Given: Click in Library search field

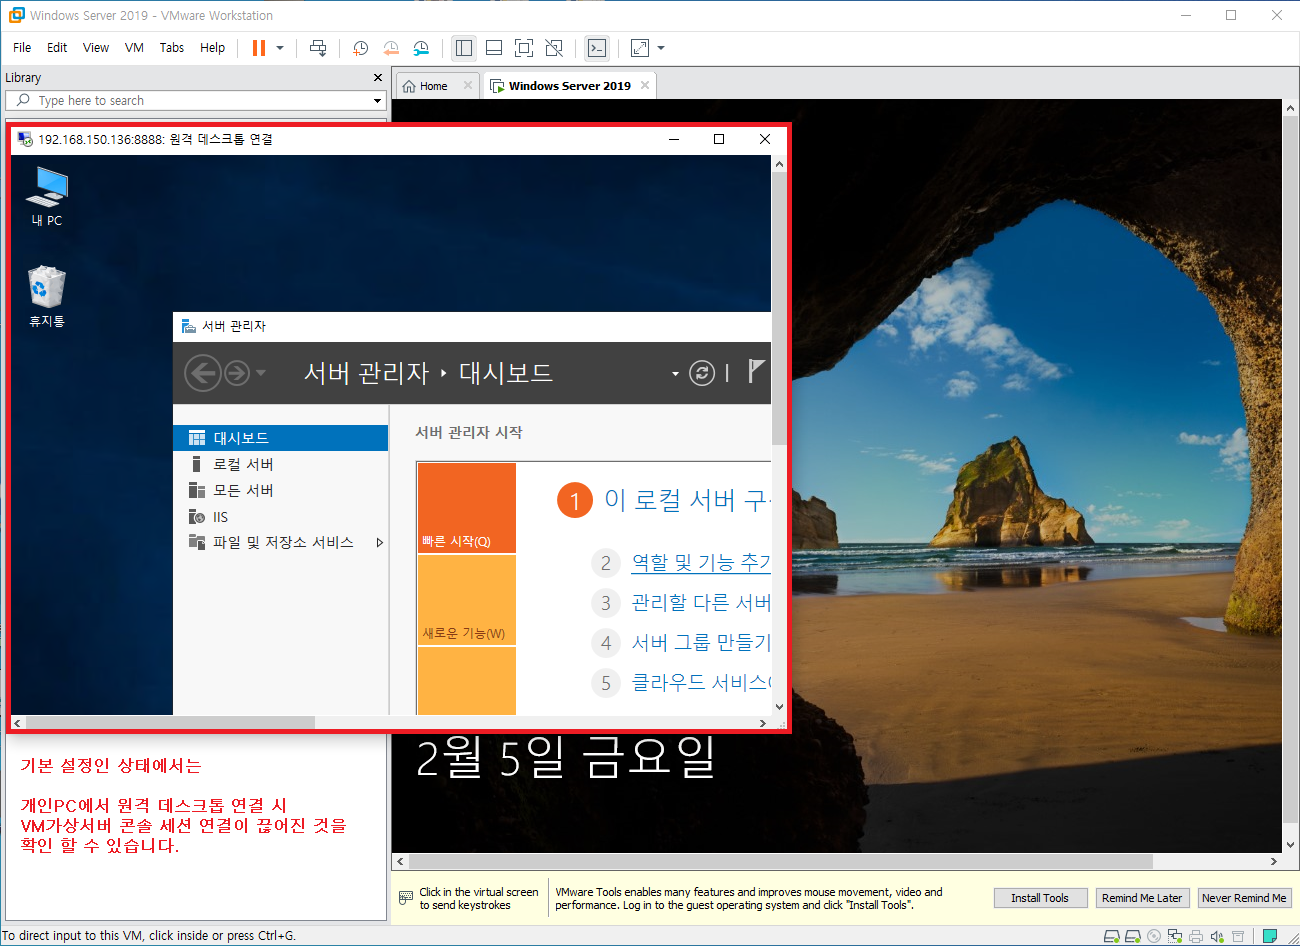Looking at the screenshot, I should (195, 101).
